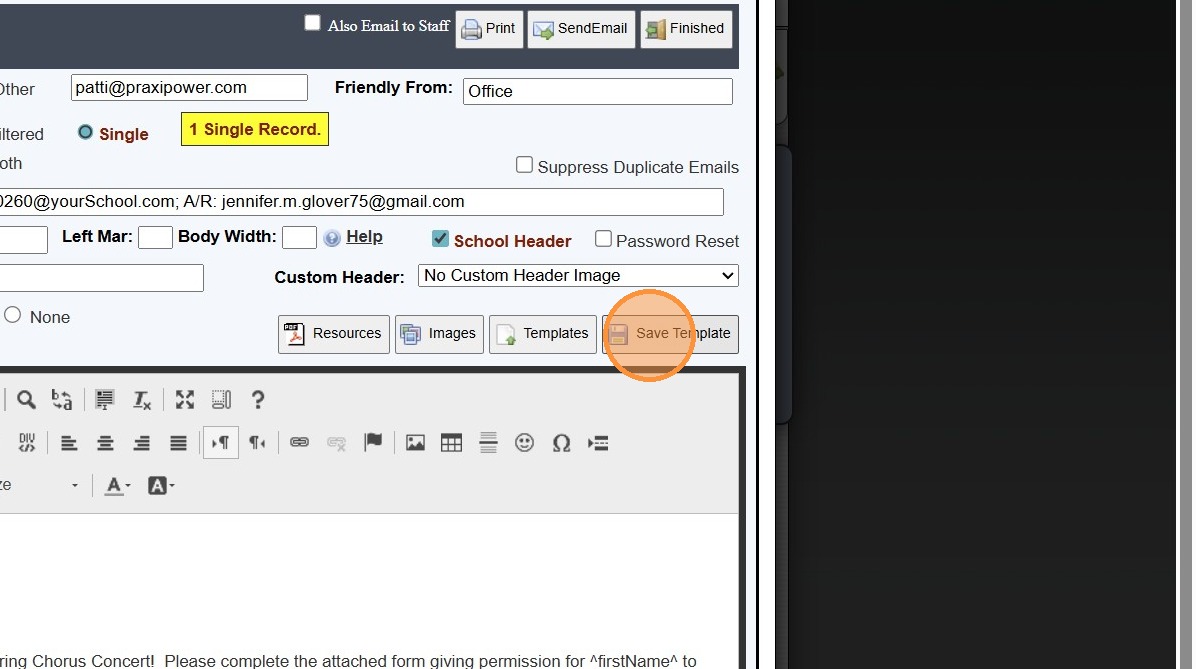Insert an image into the editor
The image size is (1196, 669).
415,442
